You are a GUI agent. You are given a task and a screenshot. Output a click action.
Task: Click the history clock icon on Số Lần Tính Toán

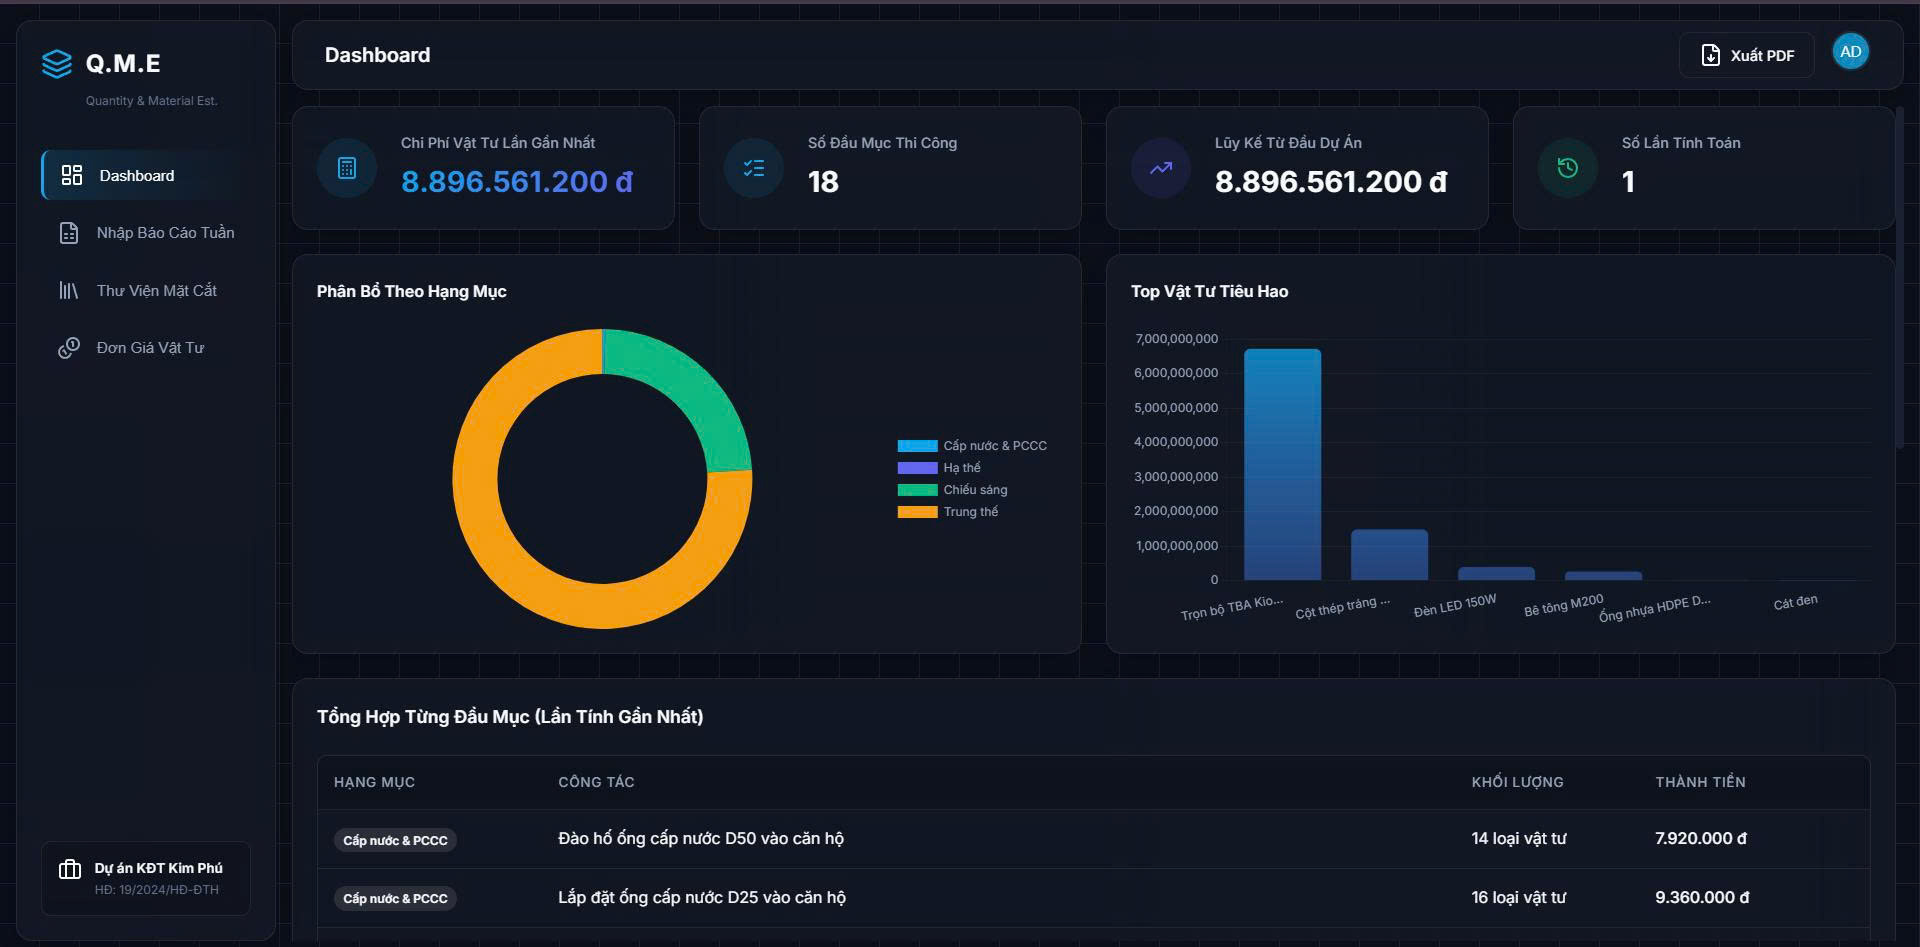1568,168
